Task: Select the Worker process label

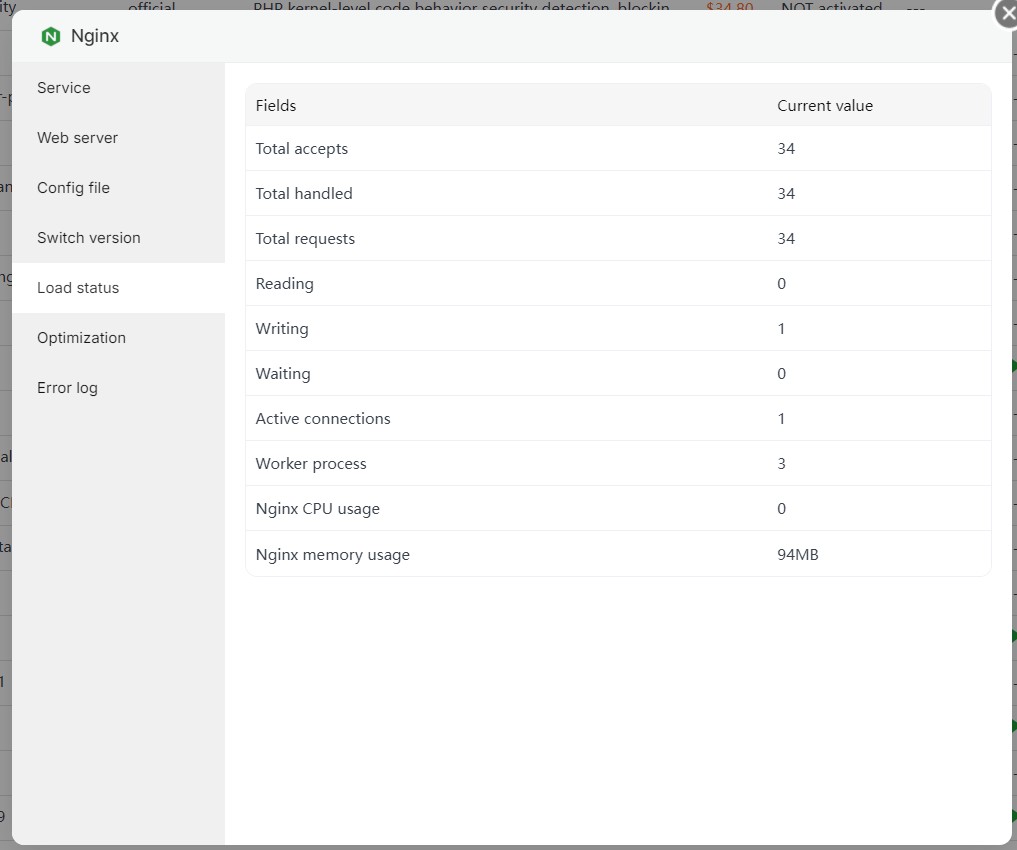Action: [311, 464]
